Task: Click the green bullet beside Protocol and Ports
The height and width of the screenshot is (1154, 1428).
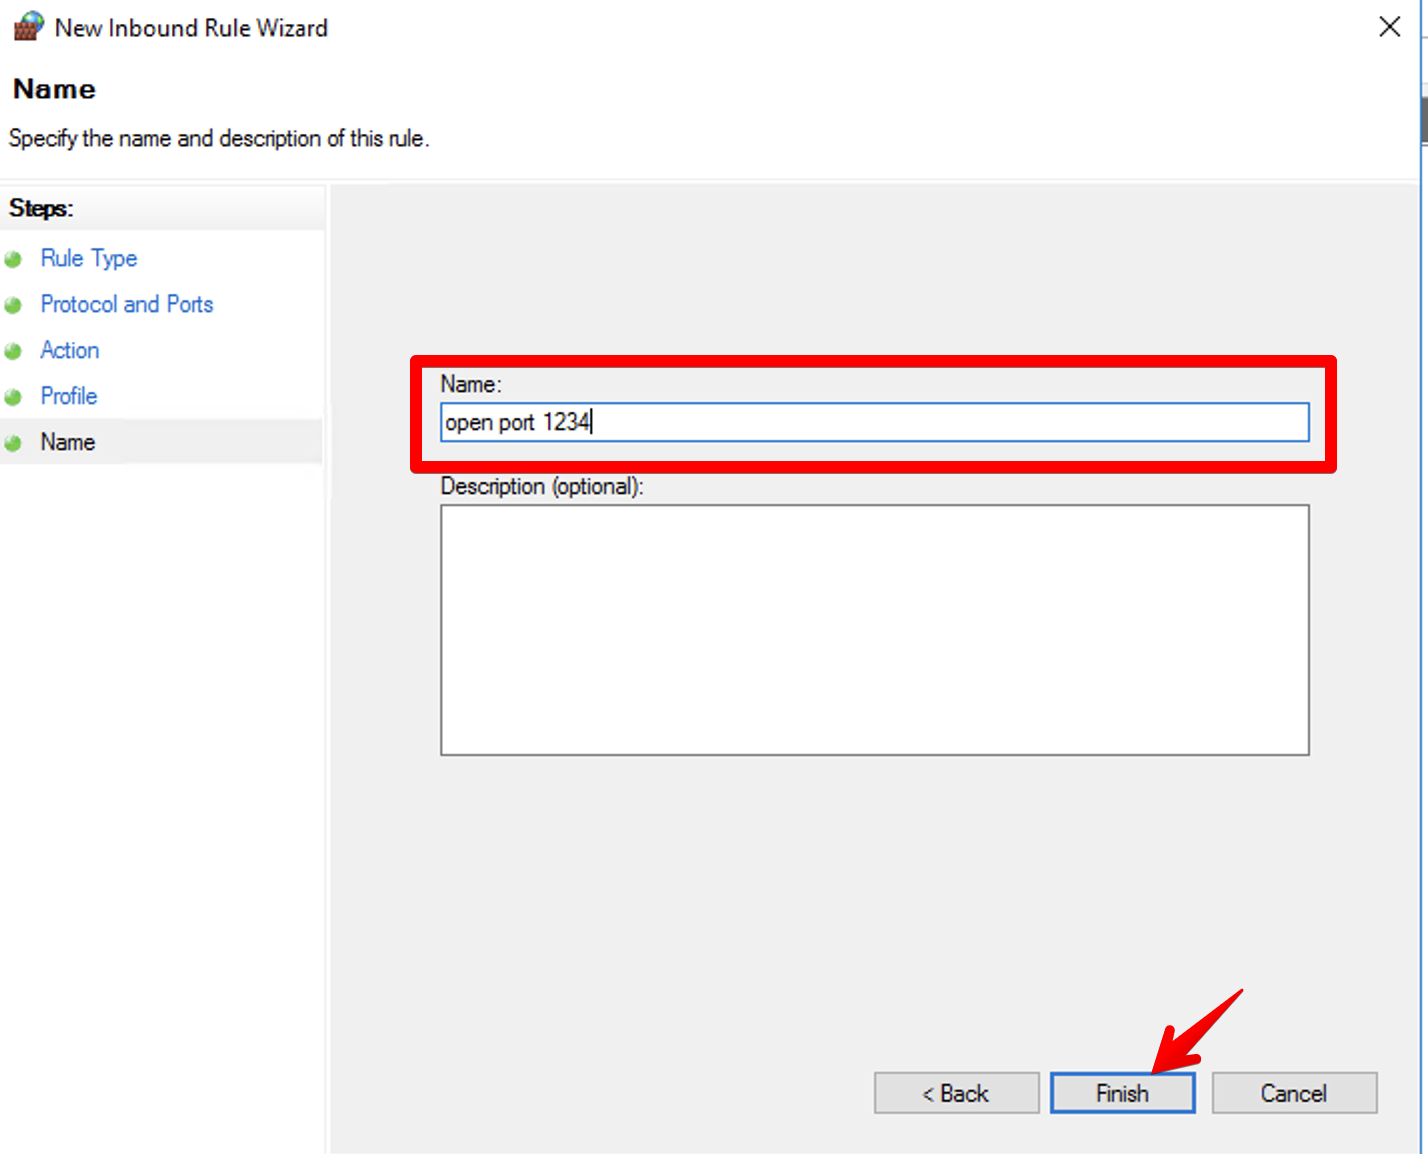Action: [13, 305]
